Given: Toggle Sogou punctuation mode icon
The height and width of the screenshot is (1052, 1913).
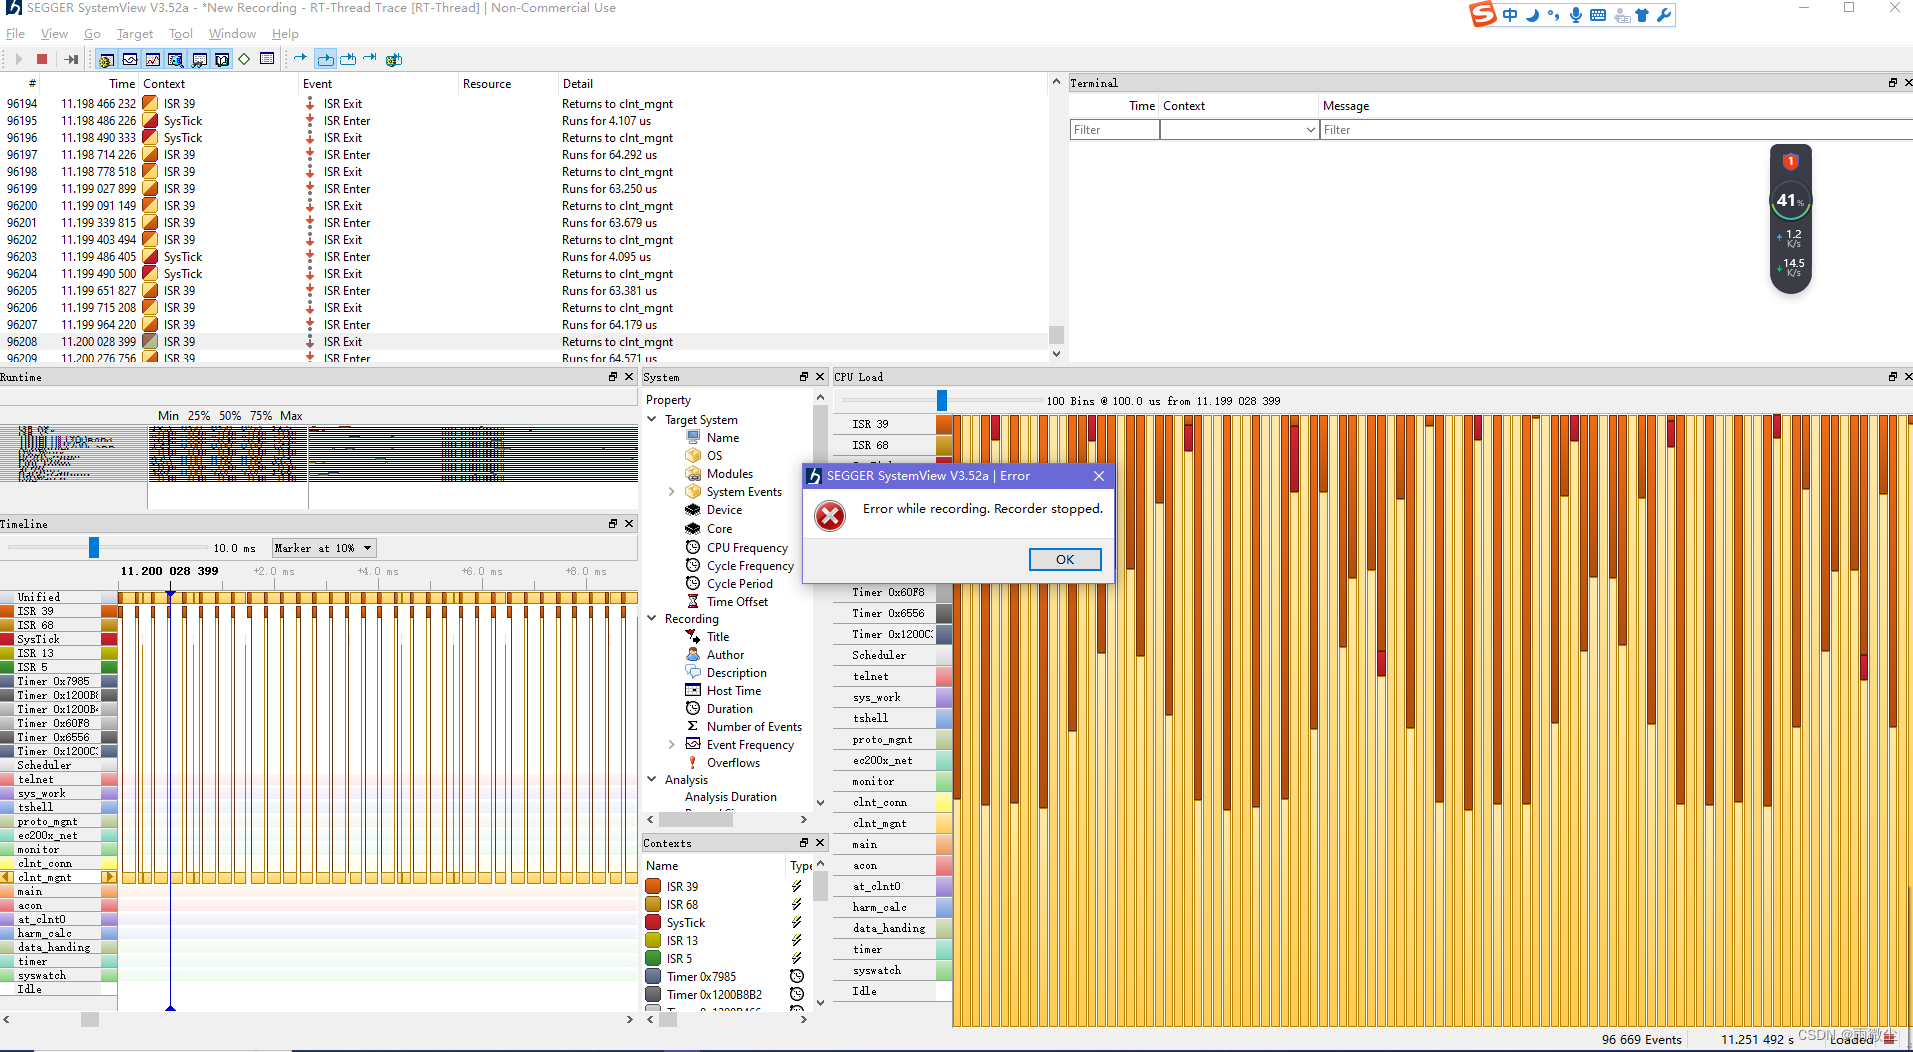Looking at the screenshot, I should [x=1554, y=15].
